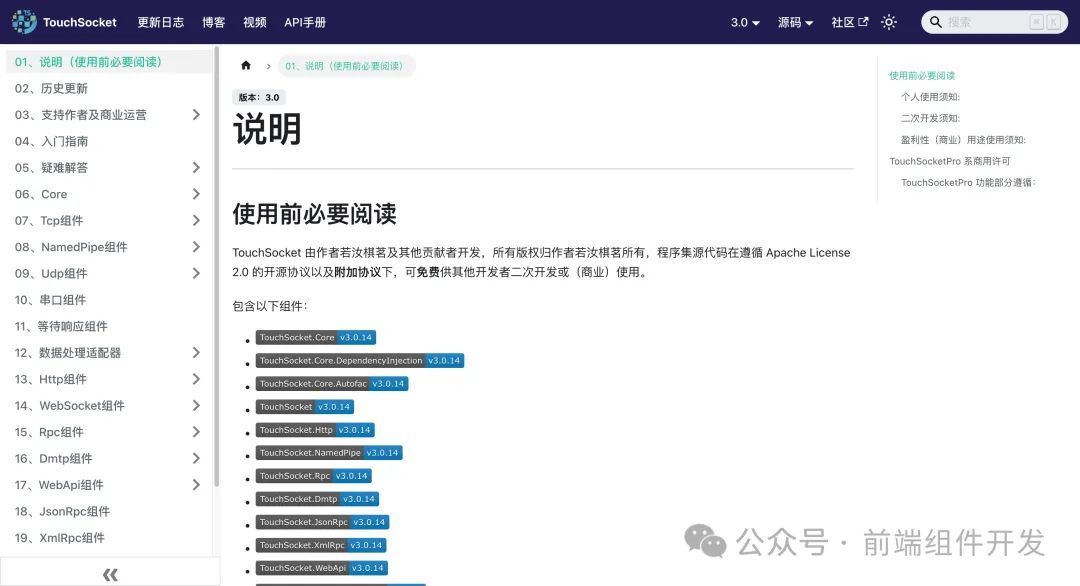Click the plain TouchSocket v3.0.14 badge
Viewport: 1080px width, 586px height.
coord(304,407)
